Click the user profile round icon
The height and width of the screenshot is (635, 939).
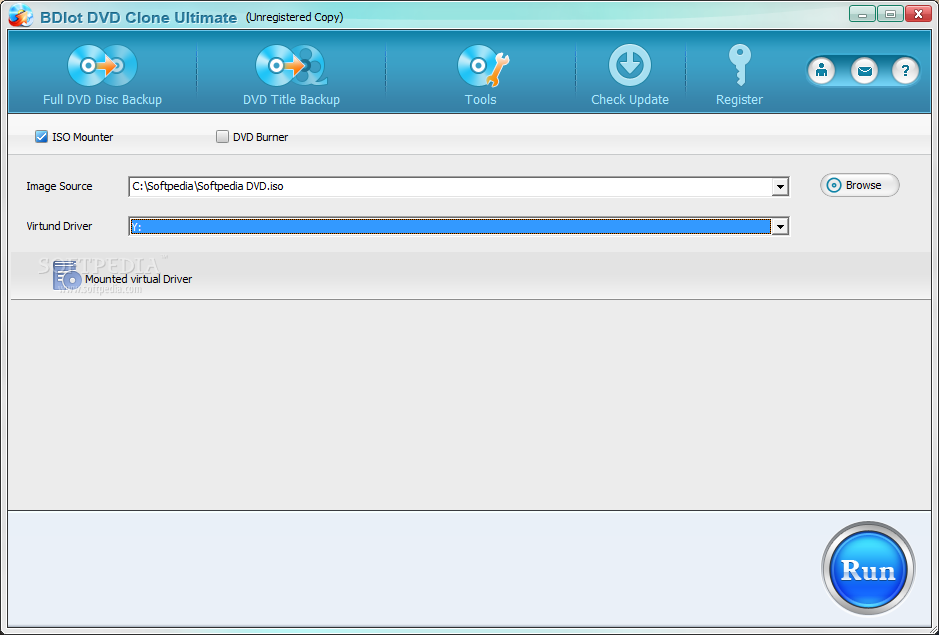pyautogui.click(x=821, y=71)
